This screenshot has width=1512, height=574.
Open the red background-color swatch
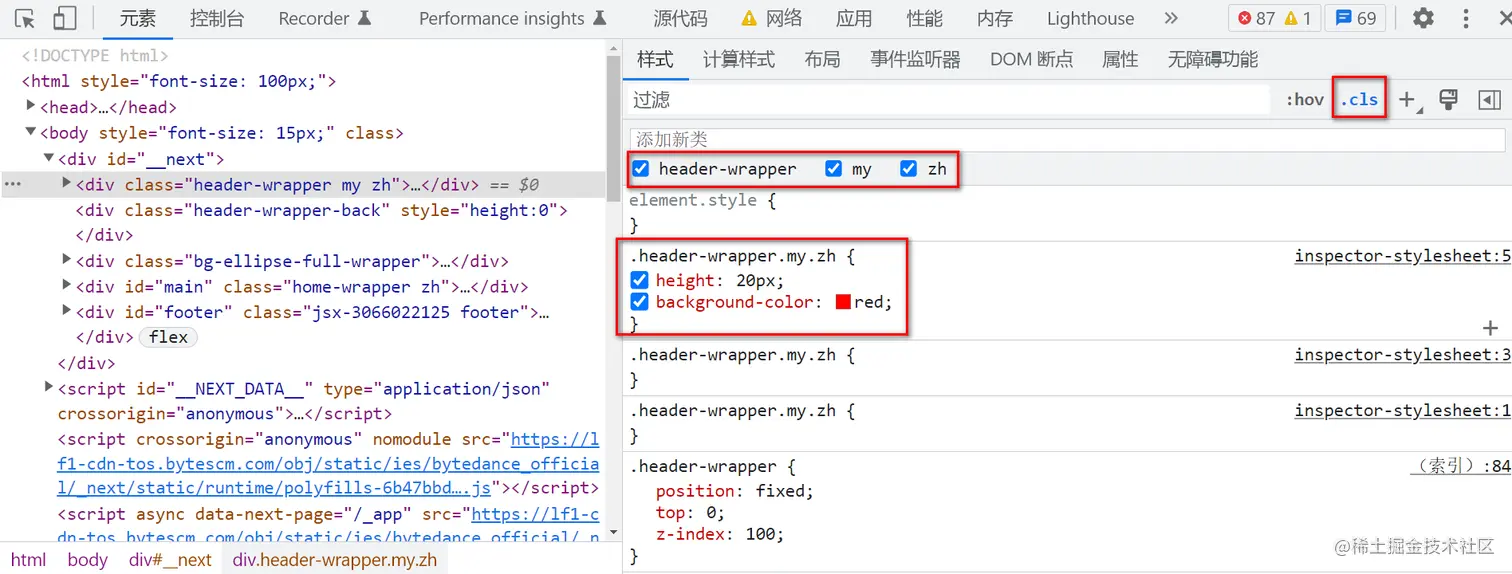tap(843, 302)
